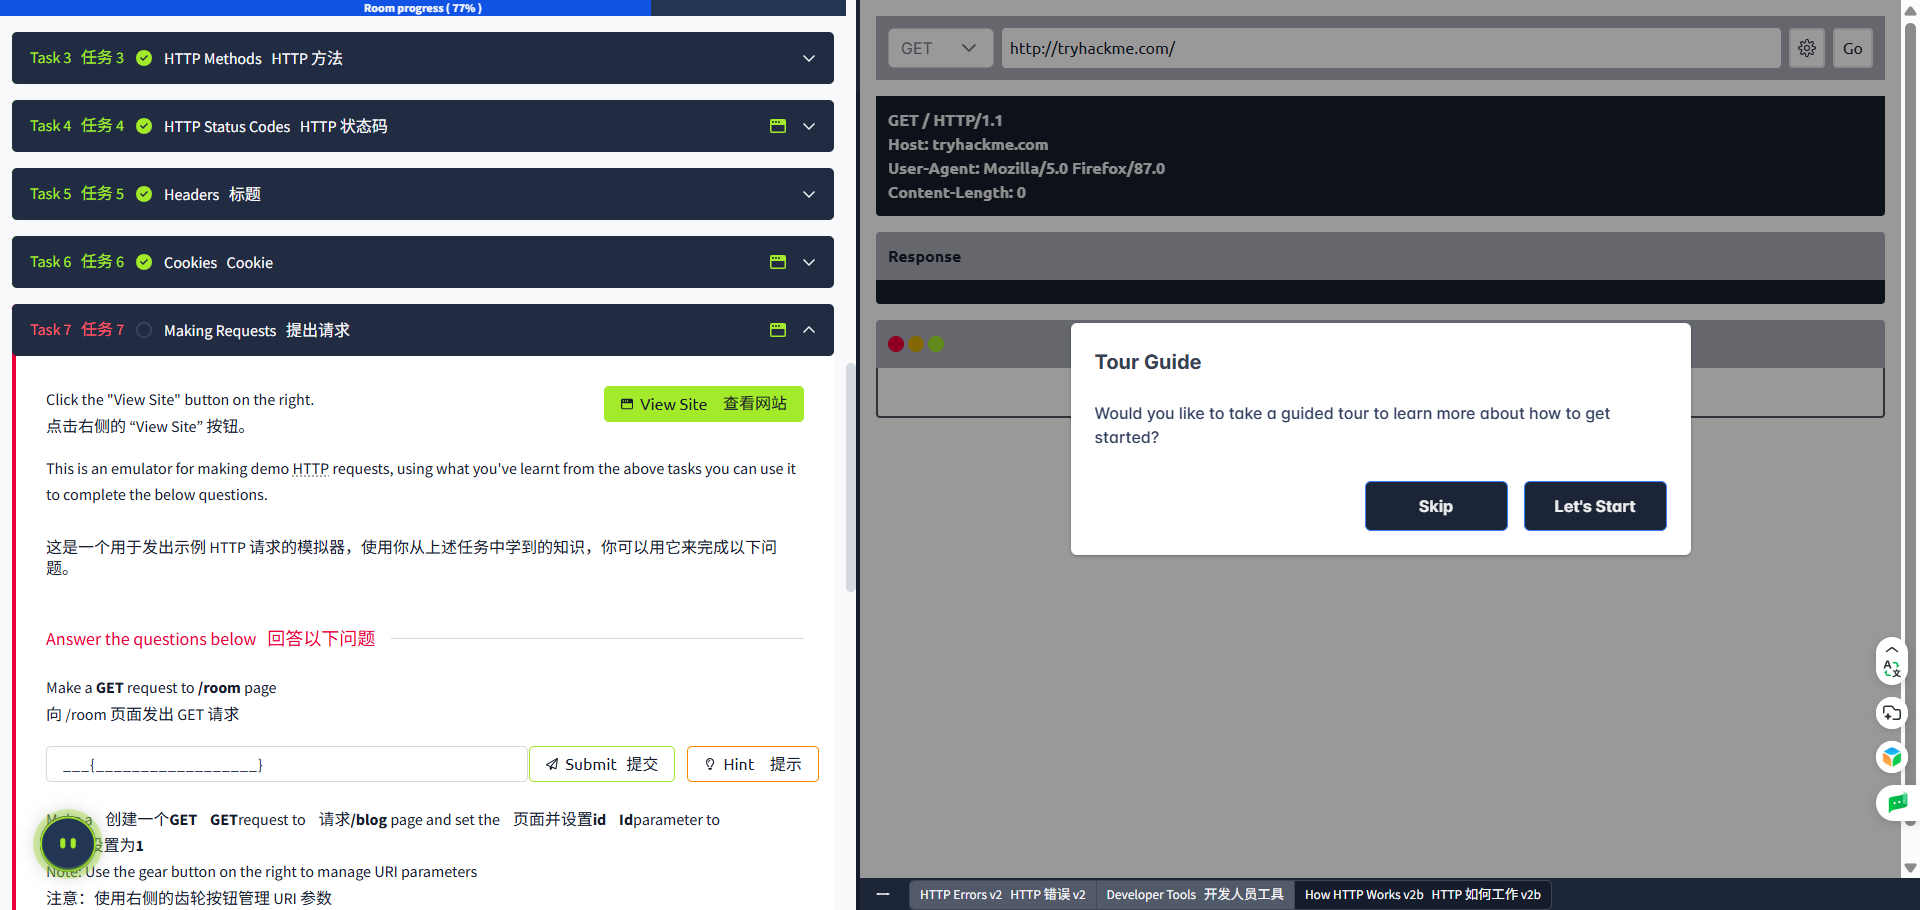Switch to Developer Tools tab
This screenshot has height=910, width=1920.
click(1195, 894)
